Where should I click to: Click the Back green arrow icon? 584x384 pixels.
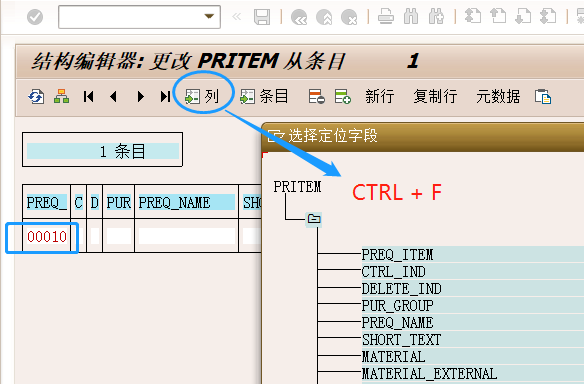(x=298, y=17)
